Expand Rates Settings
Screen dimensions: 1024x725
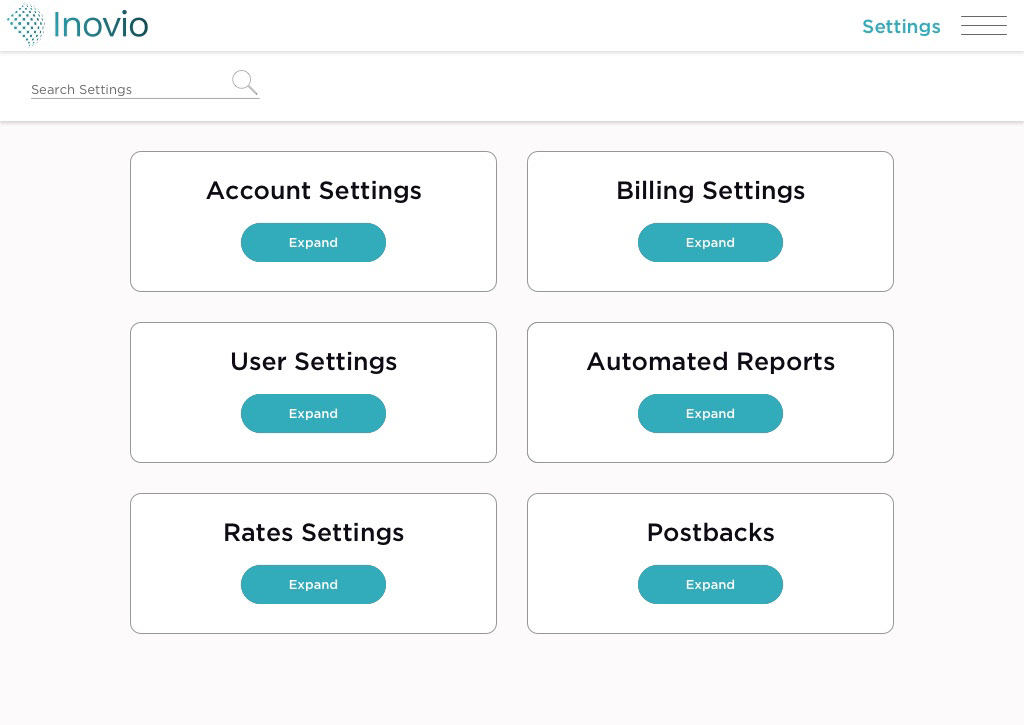[x=313, y=585]
